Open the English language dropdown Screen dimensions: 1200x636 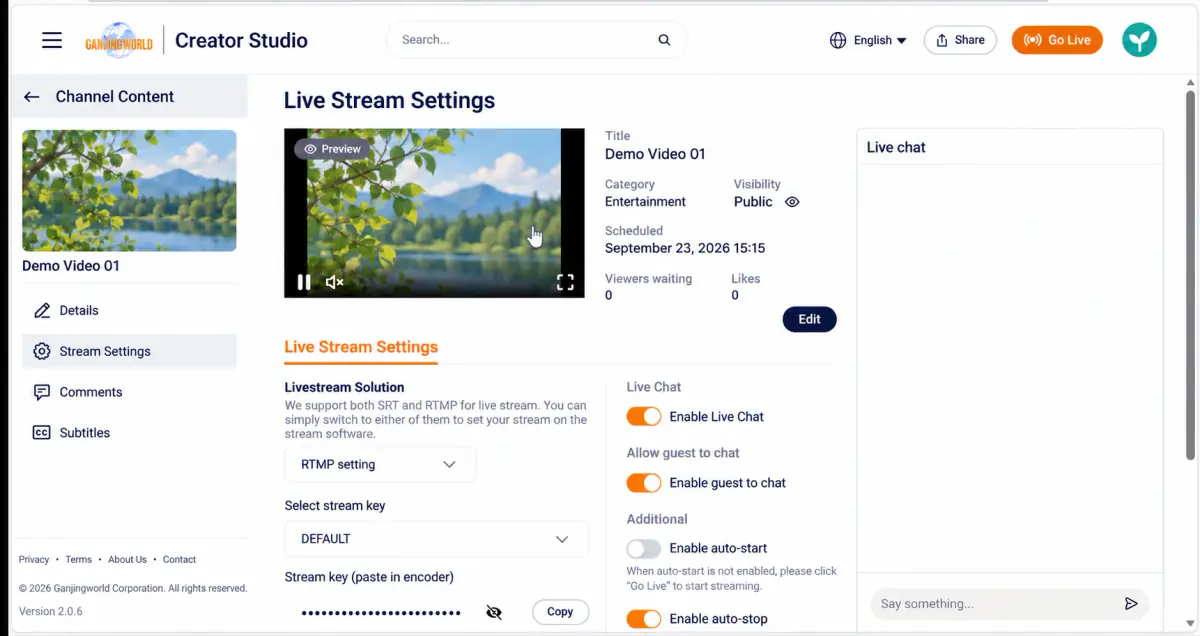868,40
